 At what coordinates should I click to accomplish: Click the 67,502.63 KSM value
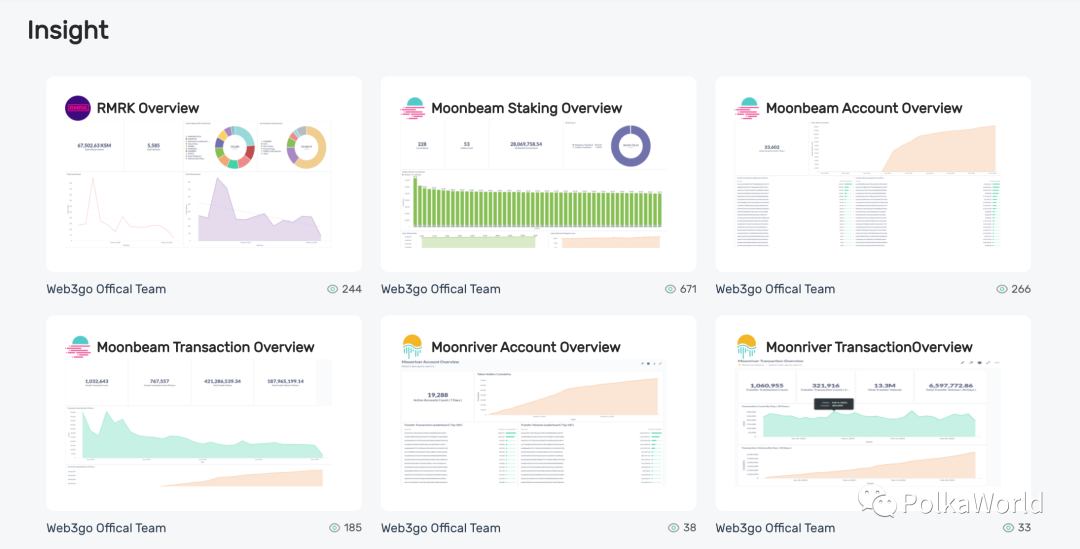coord(95,145)
